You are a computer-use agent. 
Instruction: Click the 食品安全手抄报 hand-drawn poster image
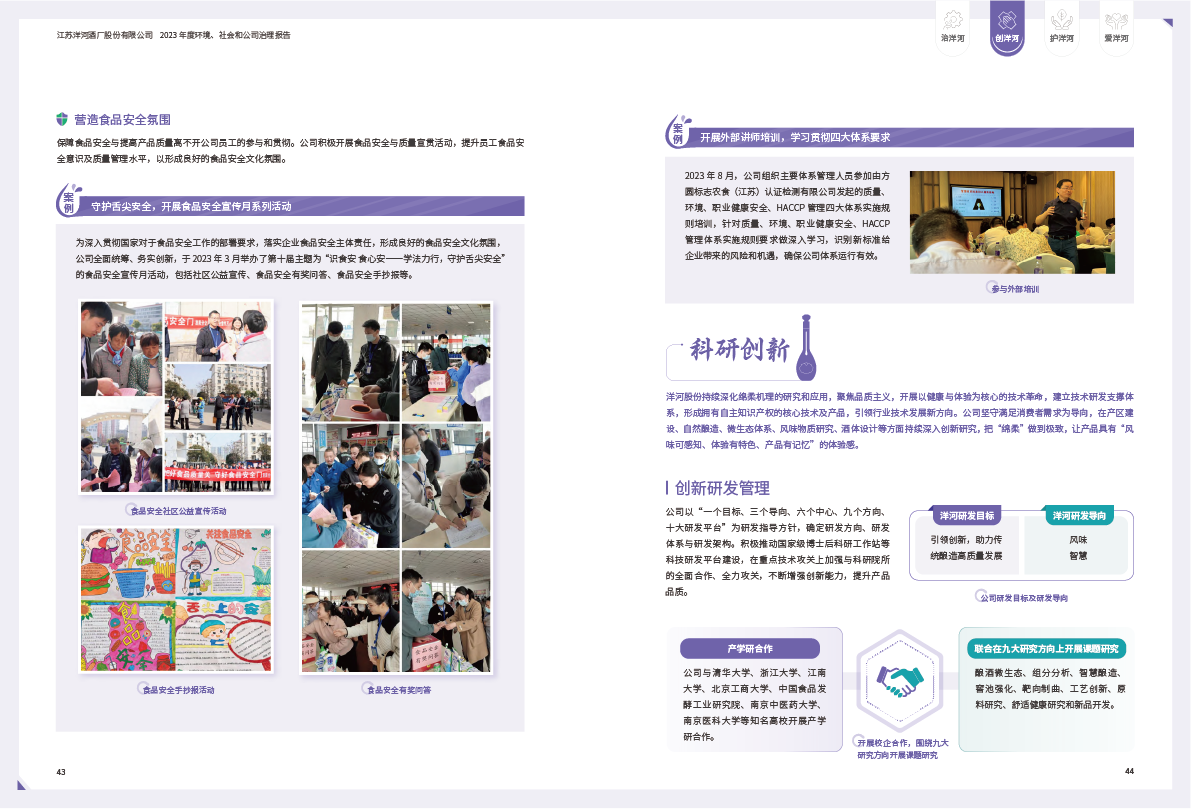point(176,599)
